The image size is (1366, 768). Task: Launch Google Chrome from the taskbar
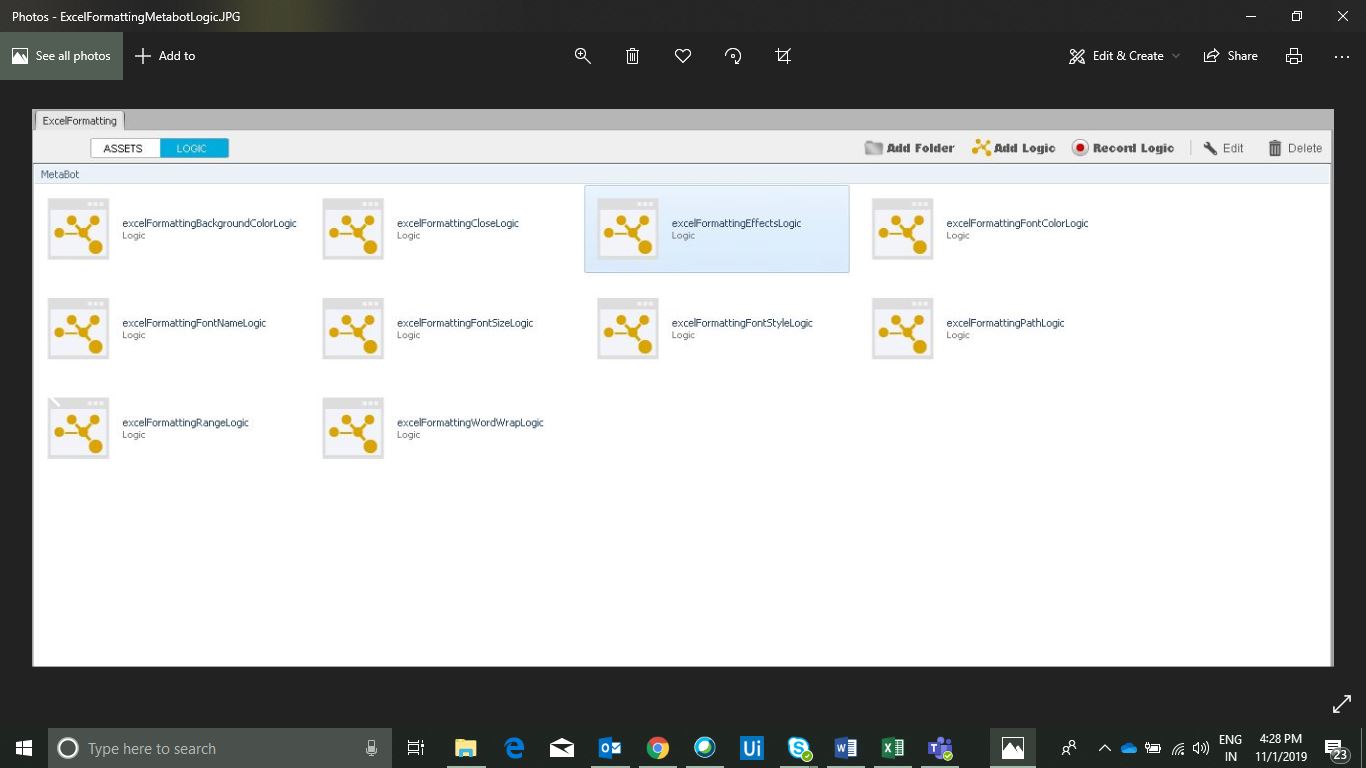pyautogui.click(x=657, y=748)
